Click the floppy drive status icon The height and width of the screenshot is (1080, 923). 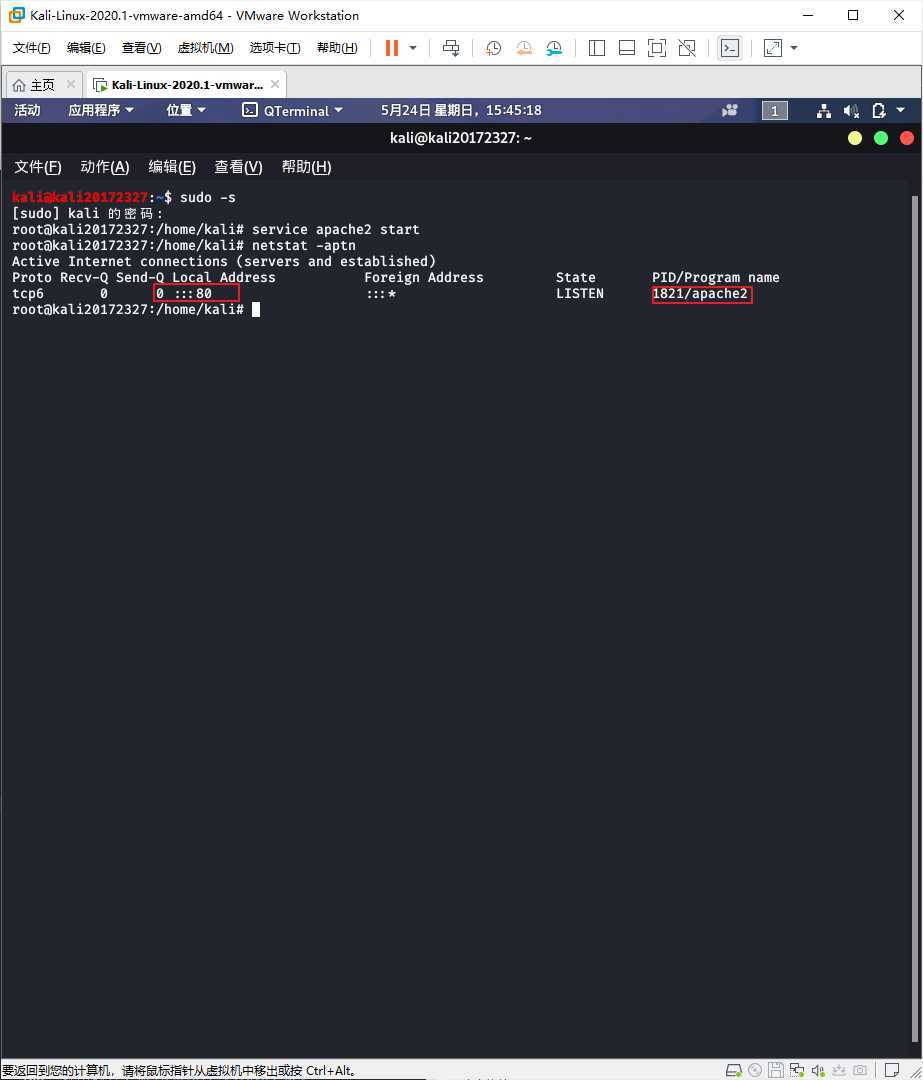776,1070
